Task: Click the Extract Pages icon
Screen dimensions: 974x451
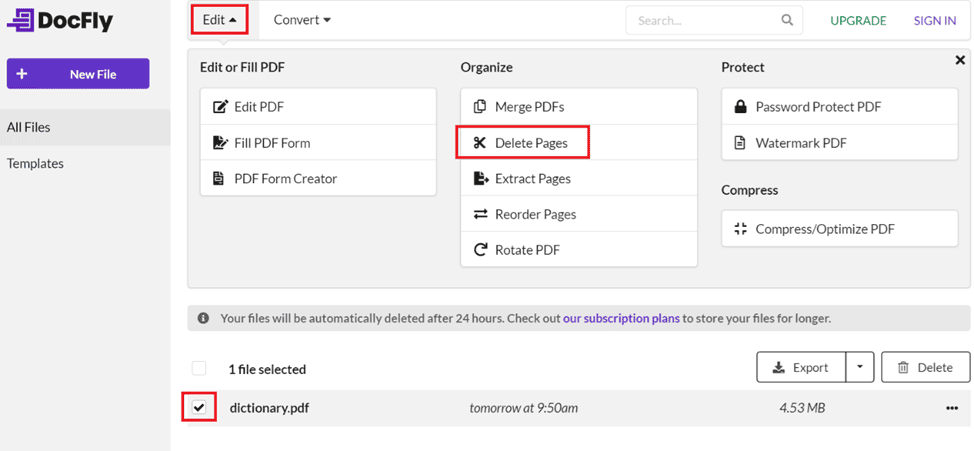Action: (x=481, y=179)
